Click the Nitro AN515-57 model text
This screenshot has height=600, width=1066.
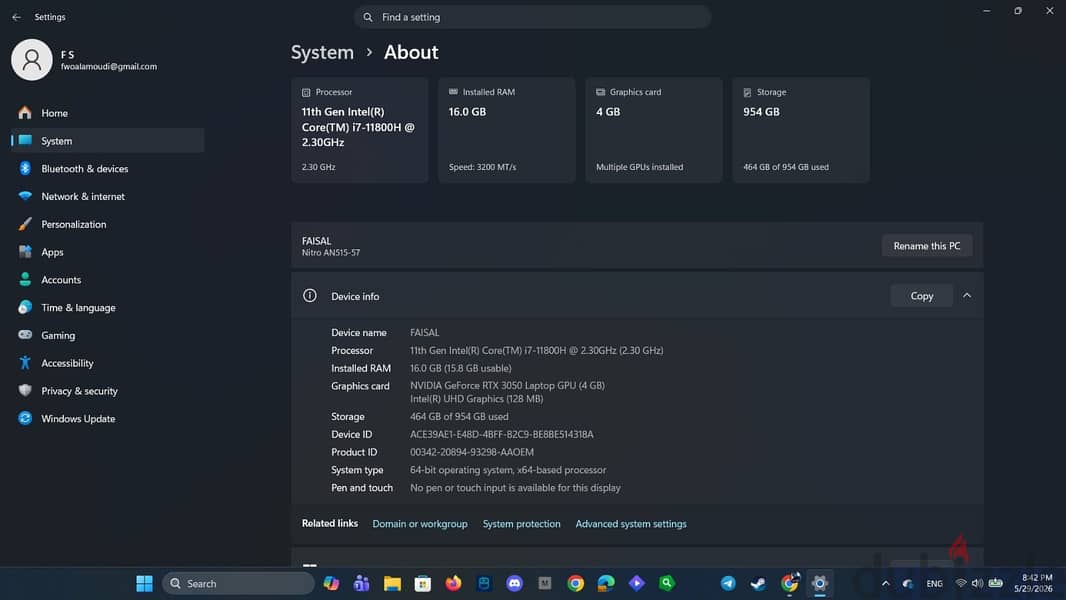(x=331, y=253)
